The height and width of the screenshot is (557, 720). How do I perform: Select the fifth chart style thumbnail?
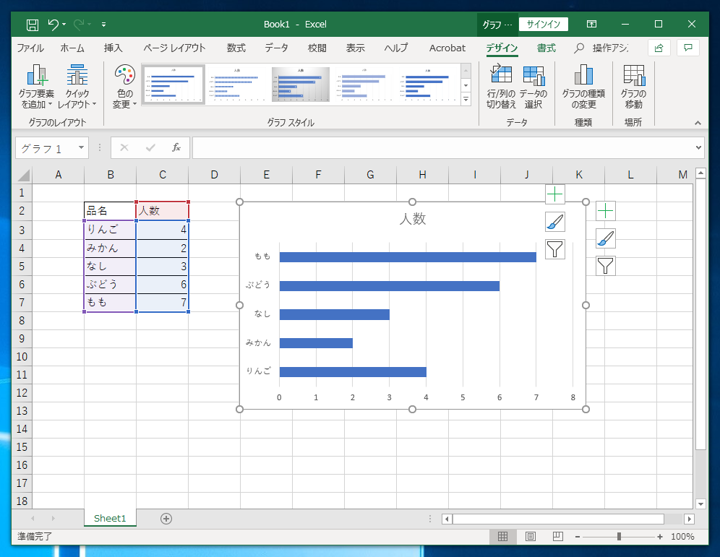point(427,84)
